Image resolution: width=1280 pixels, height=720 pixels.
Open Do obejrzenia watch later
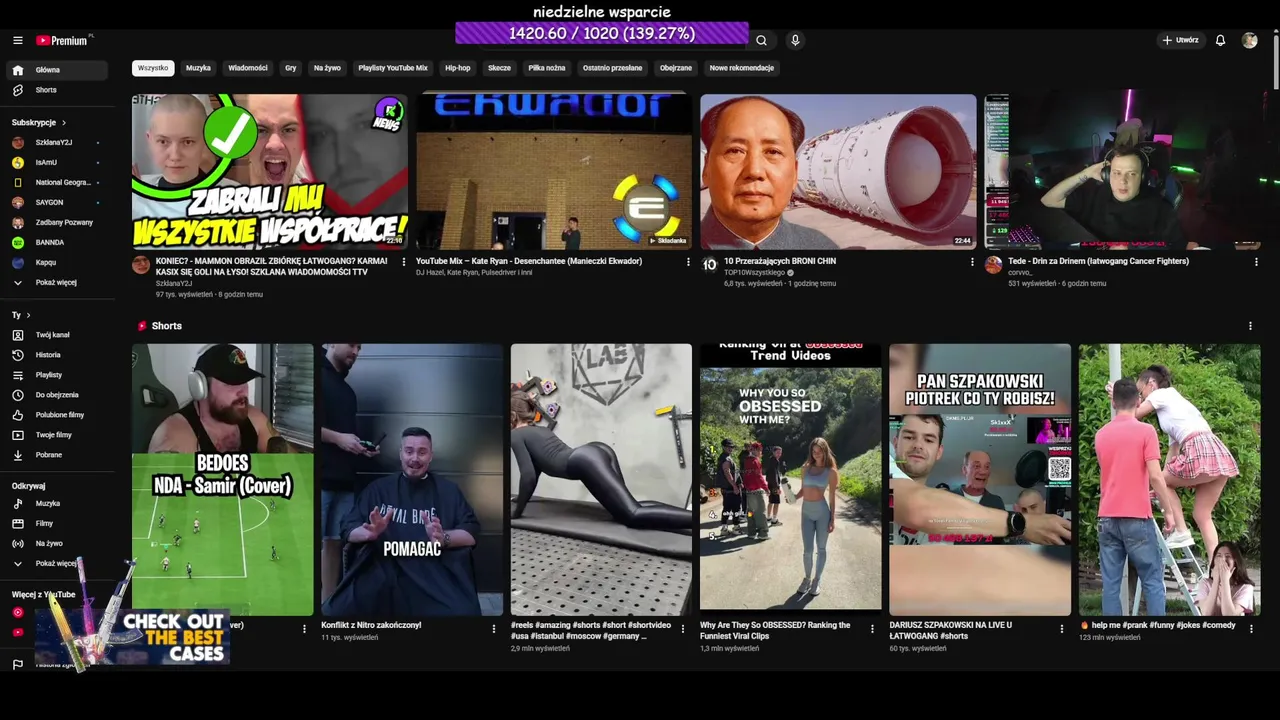click(x=55, y=395)
